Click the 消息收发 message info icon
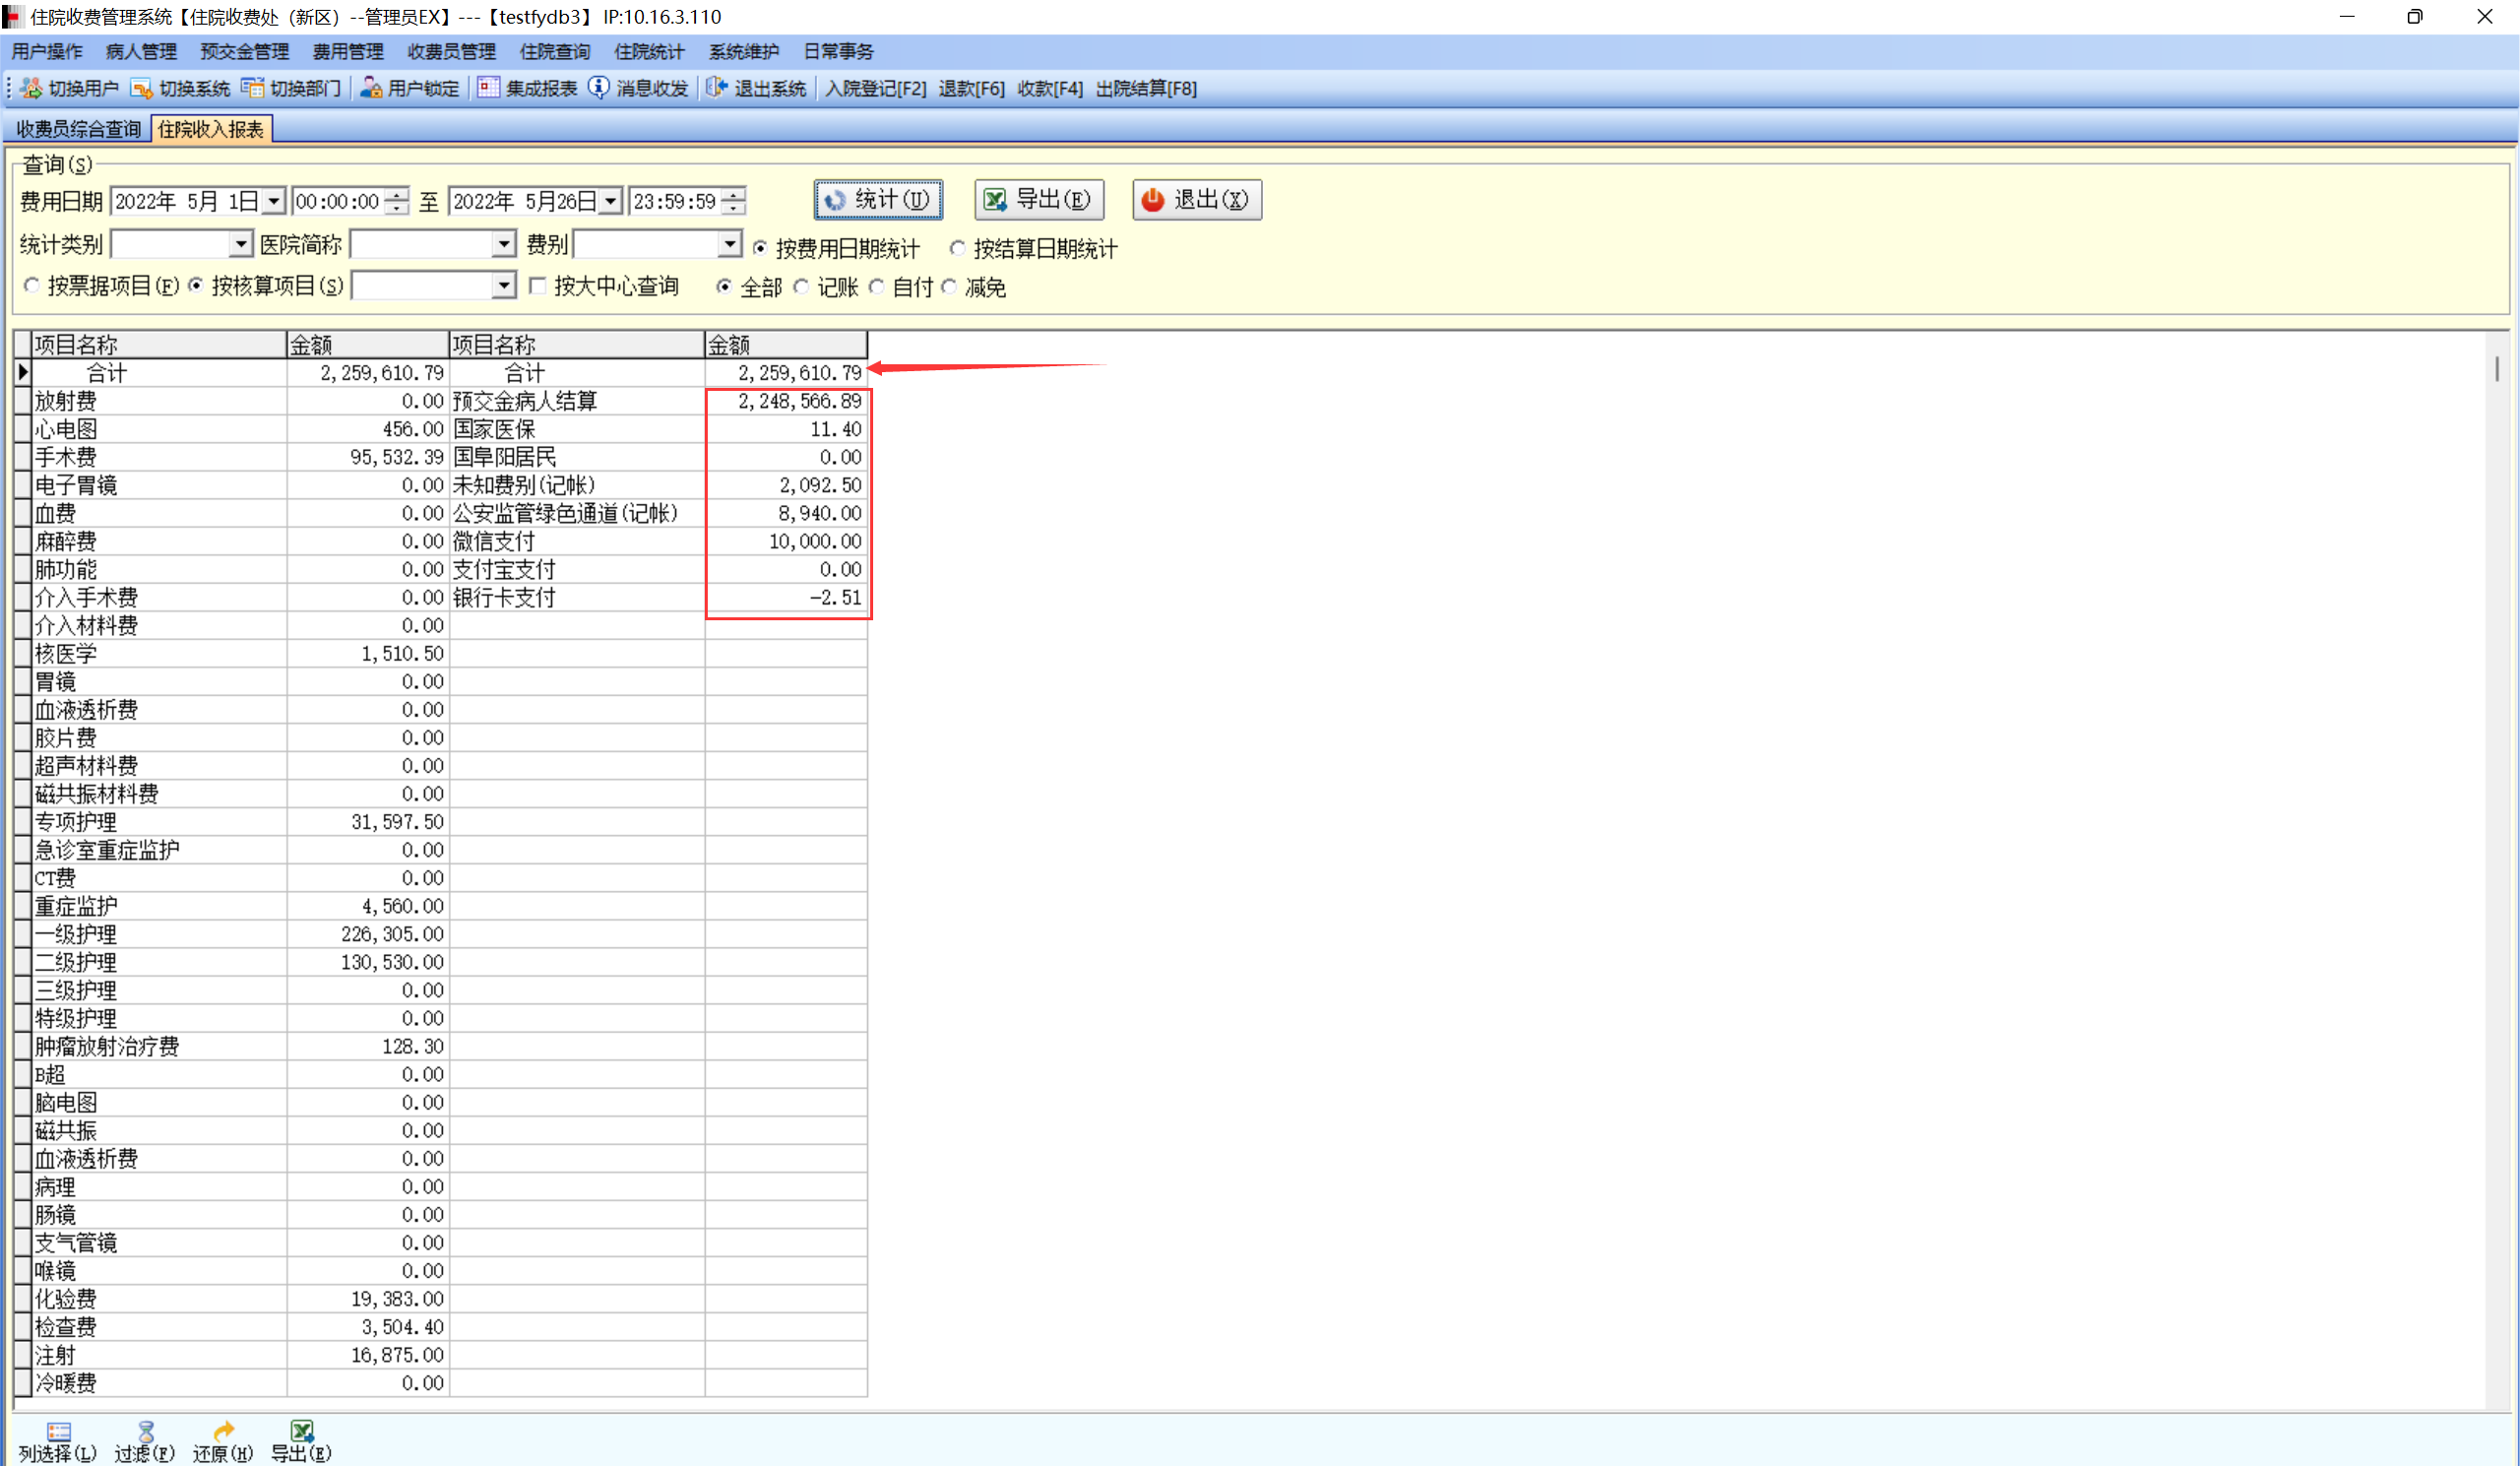The width and height of the screenshot is (2520, 1466). click(598, 88)
